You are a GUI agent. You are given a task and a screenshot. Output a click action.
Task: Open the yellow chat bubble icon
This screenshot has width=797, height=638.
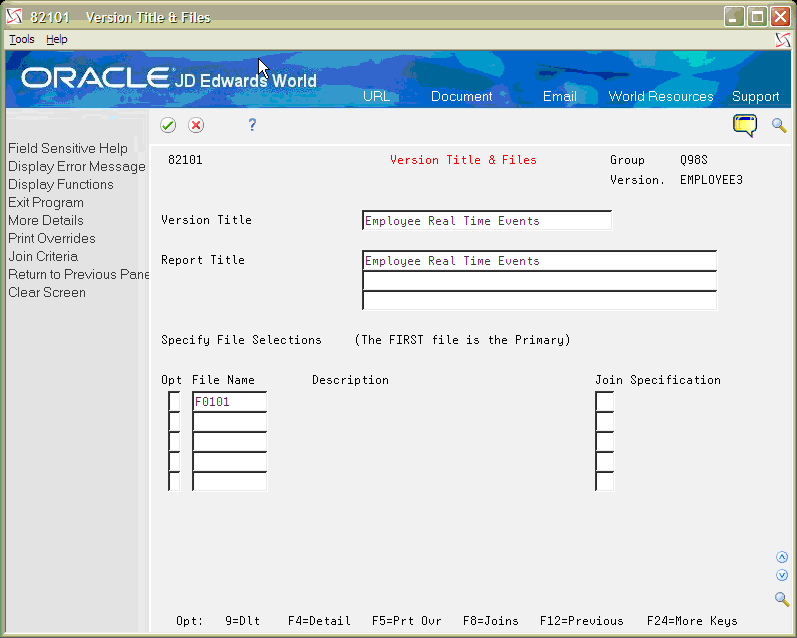pyautogui.click(x=745, y=126)
